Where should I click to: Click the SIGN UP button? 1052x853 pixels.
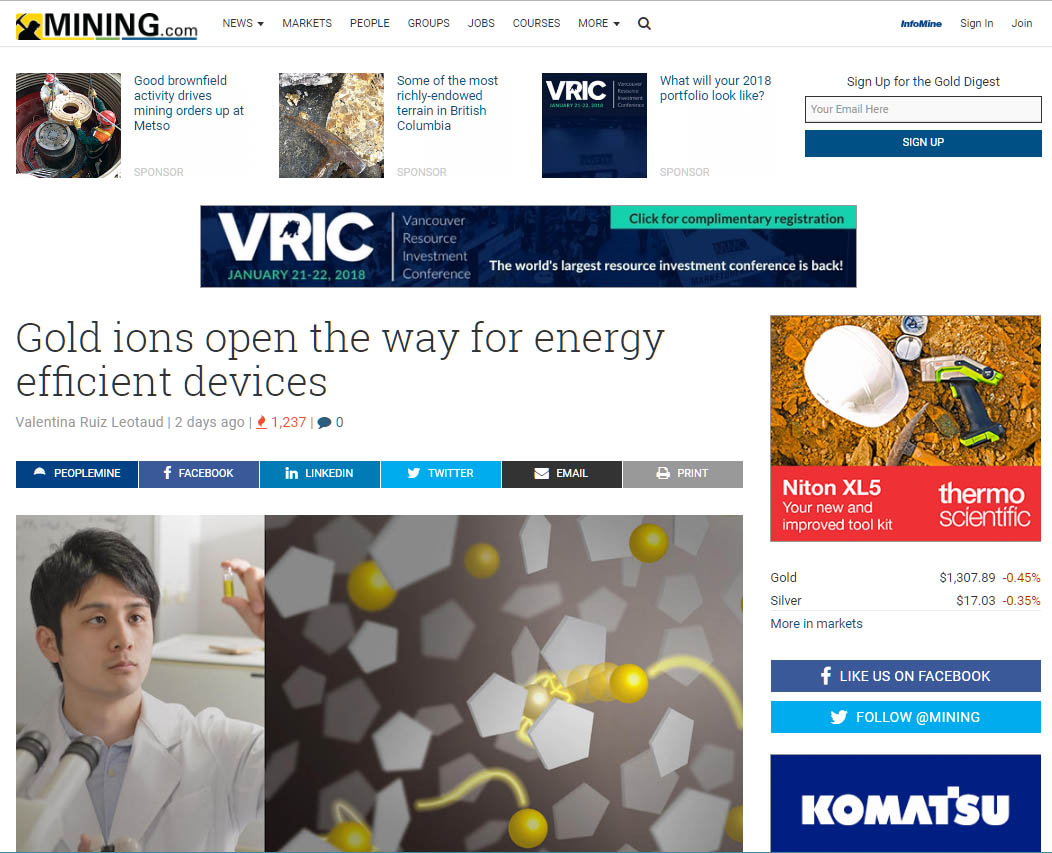click(x=923, y=143)
